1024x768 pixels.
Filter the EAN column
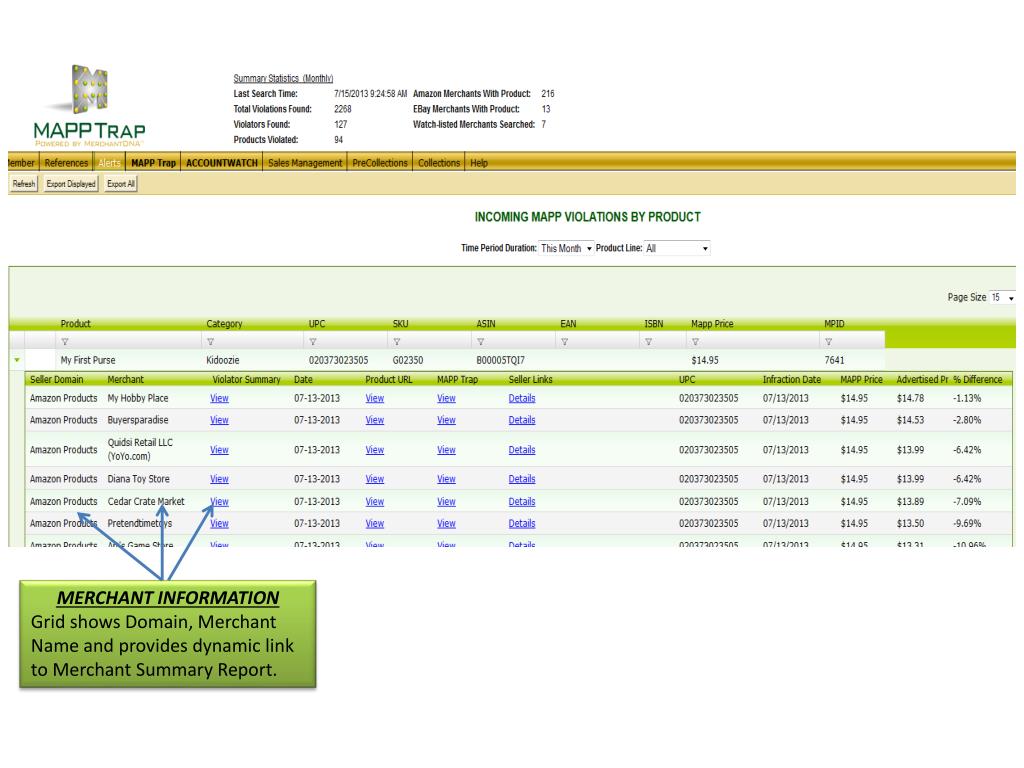coord(564,342)
